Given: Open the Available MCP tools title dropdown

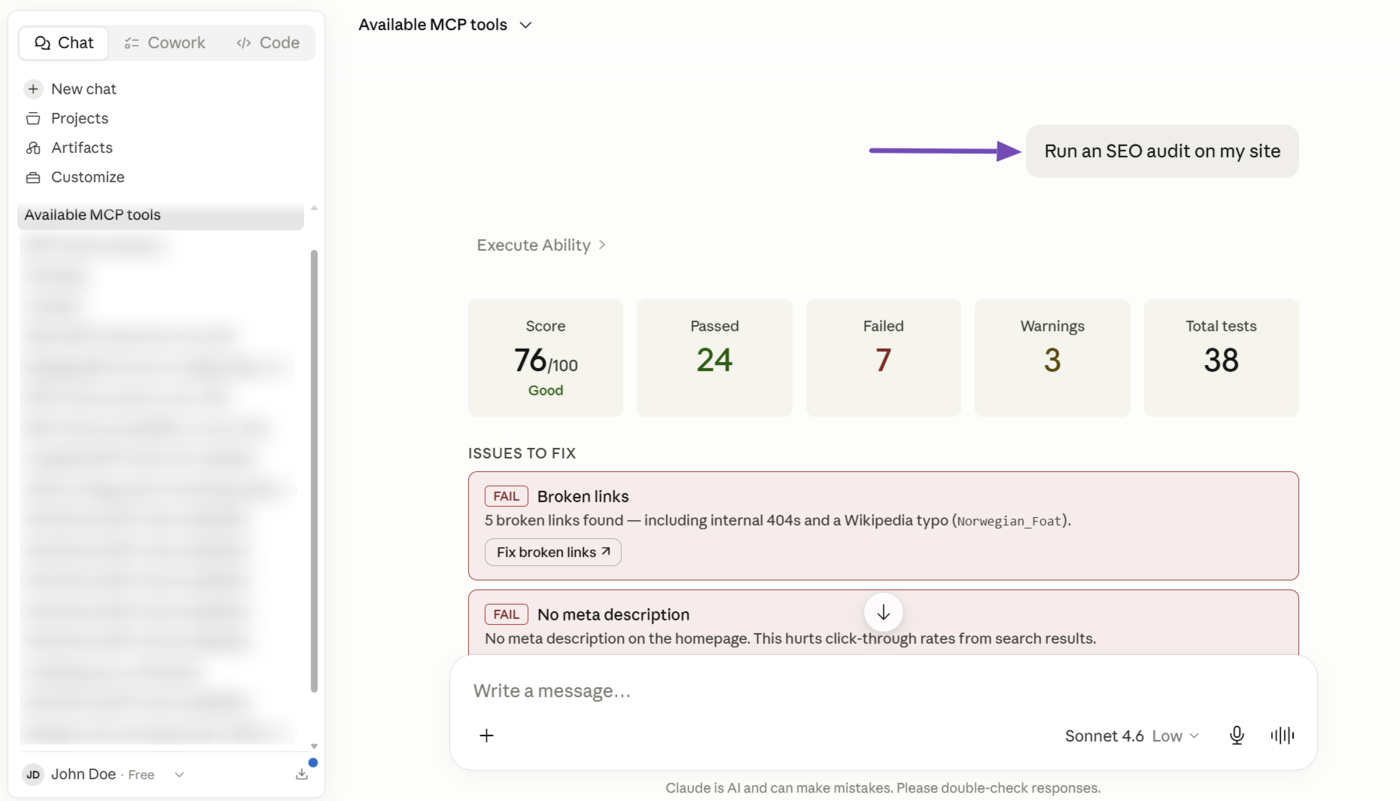Looking at the screenshot, I should [x=445, y=25].
